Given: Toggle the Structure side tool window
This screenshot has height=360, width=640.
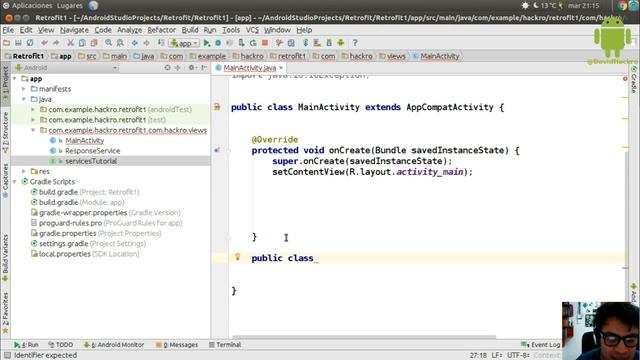Looking at the screenshot, I should [x=5, y=133].
